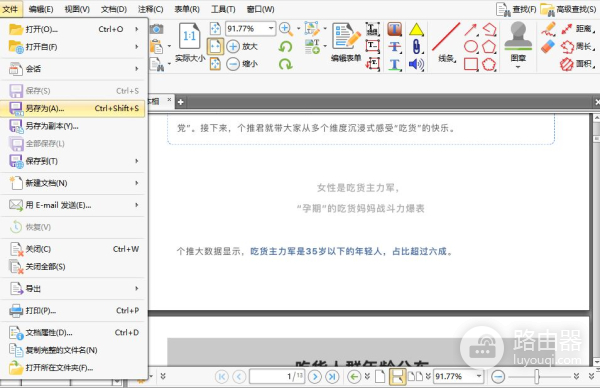The image size is (600, 388).
Task: Rotate view clockwise with the lower green arrow
Action: click(285, 64)
